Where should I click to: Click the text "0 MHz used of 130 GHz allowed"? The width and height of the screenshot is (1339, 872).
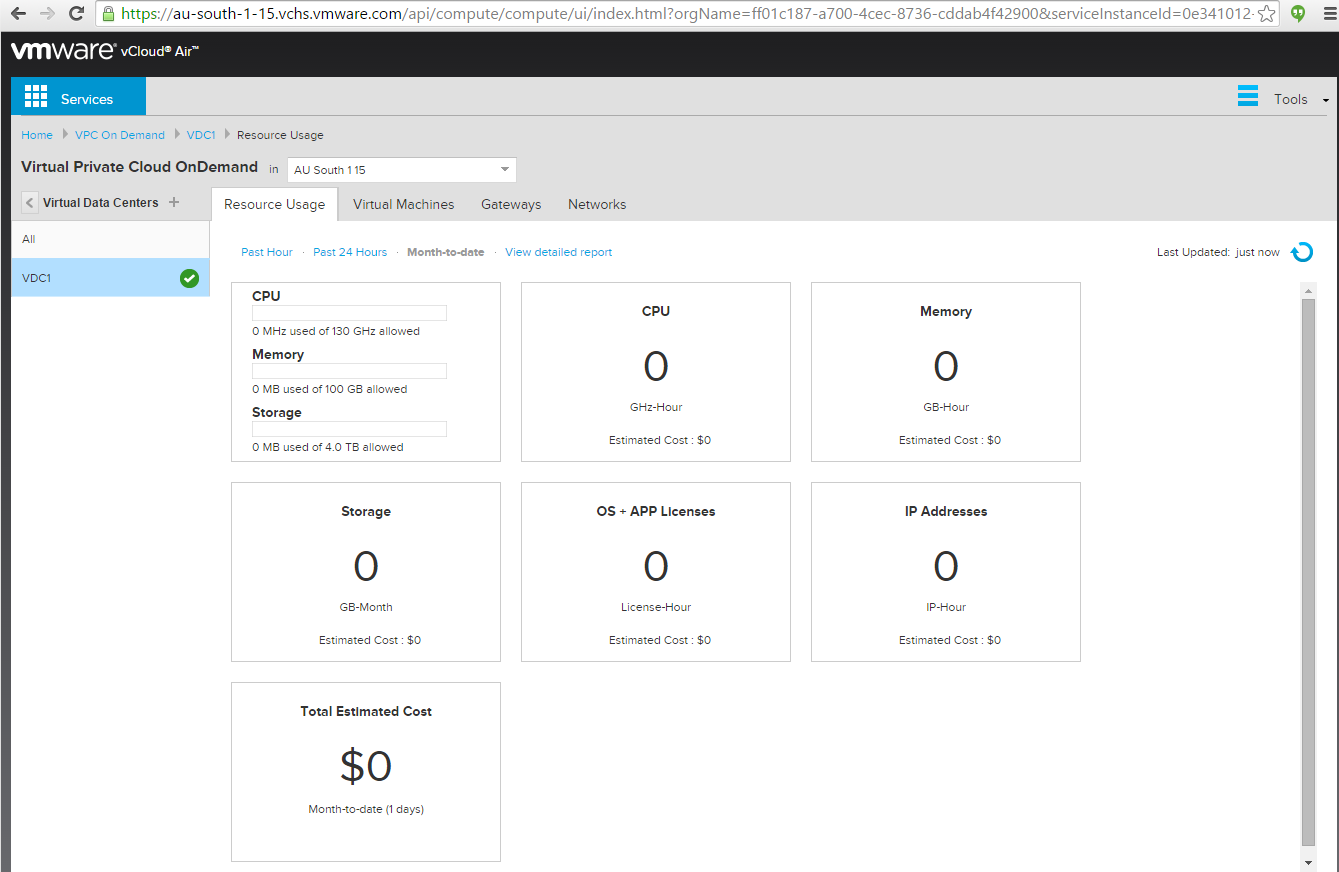[336, 331]
